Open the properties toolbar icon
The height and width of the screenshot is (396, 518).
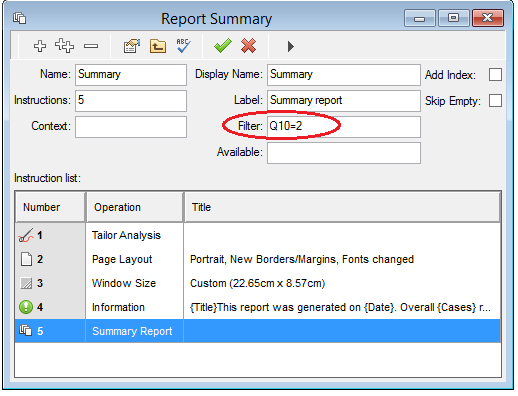point(132,46)
